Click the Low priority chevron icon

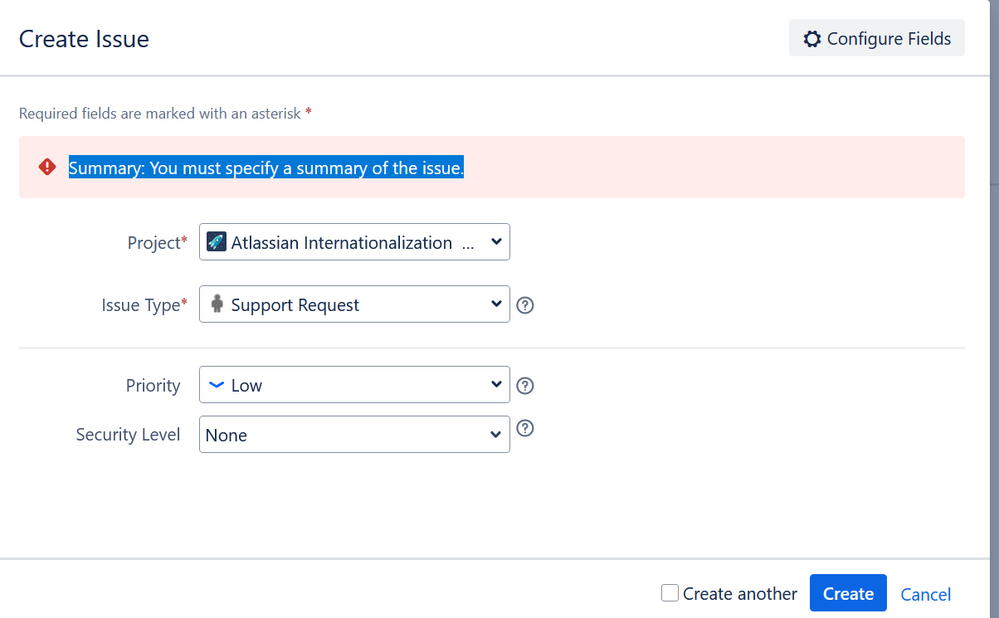(217, 385)
